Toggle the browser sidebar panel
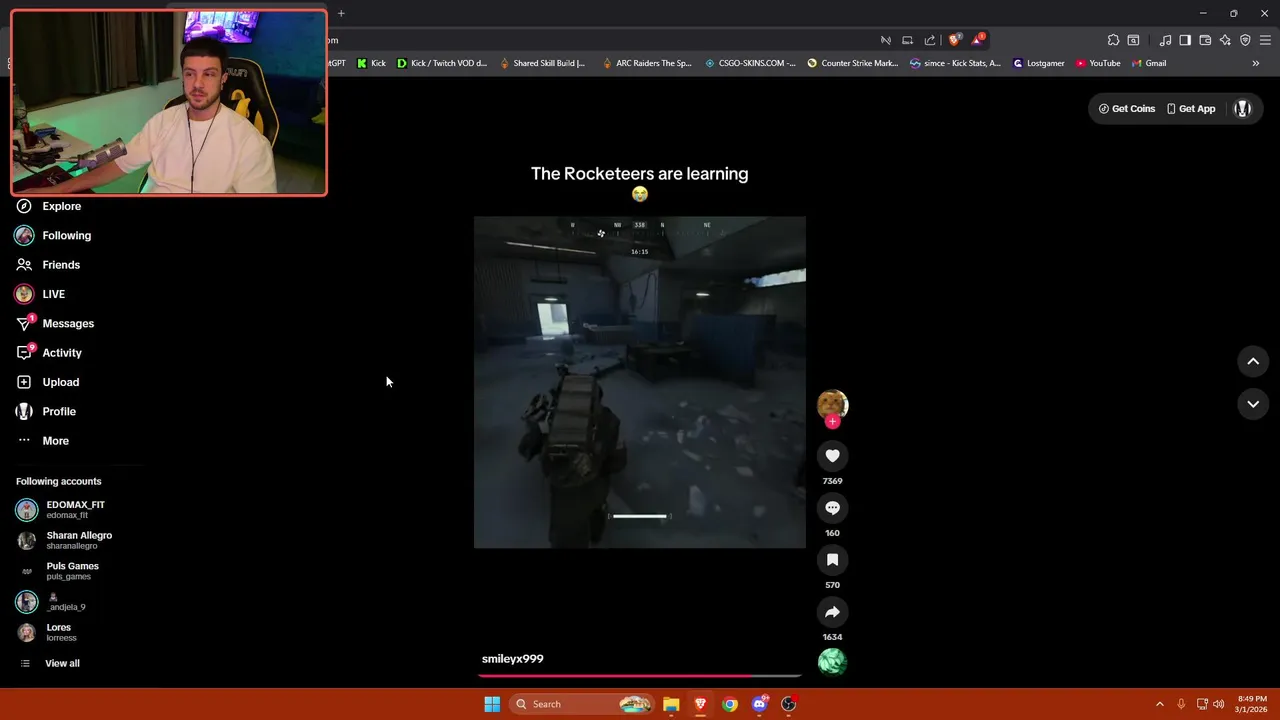The width and height of the screenshot is (1280, 720). click(x=1185, y=40)
